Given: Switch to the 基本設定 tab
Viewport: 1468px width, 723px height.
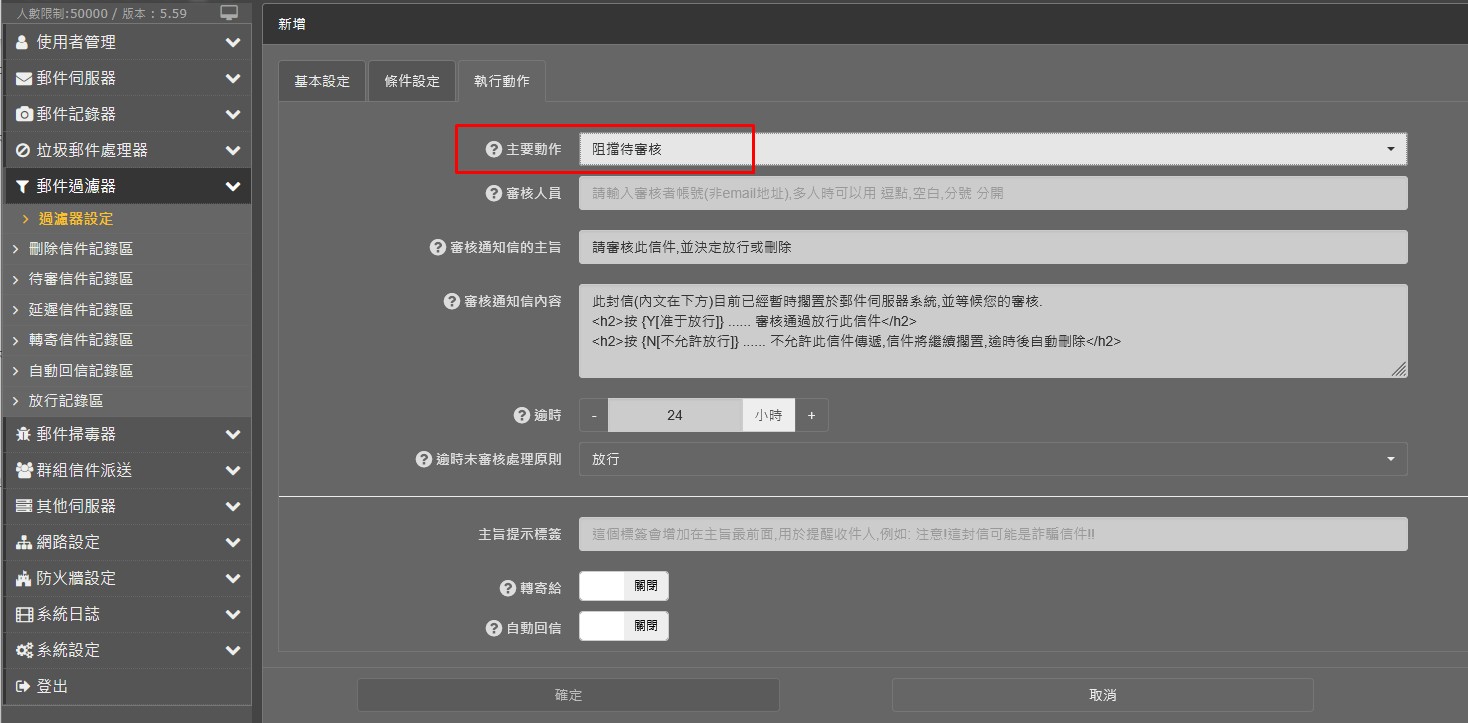Looking at the screenshot, I should click(x=322, y=81).
